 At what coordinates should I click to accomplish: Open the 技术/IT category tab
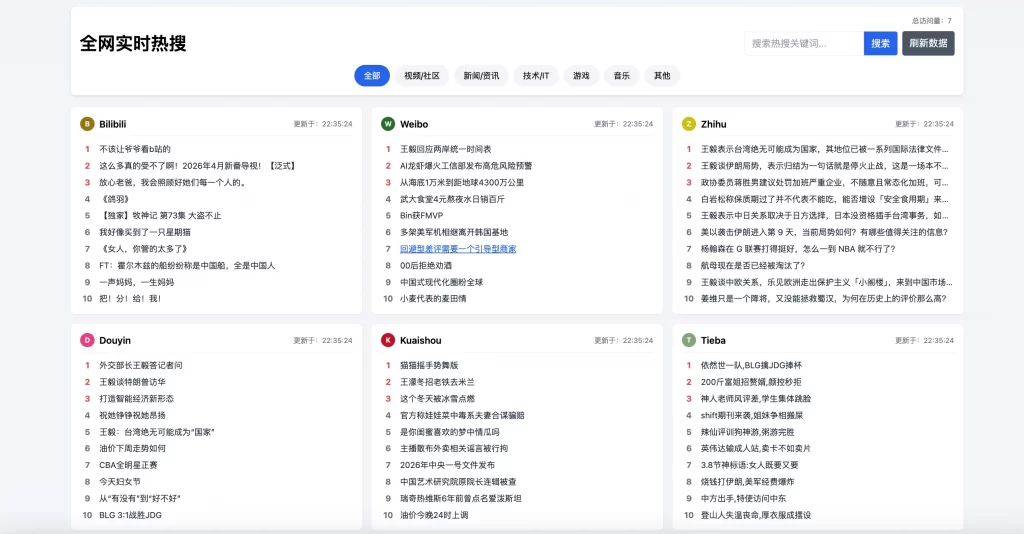[x=536, y=76]
